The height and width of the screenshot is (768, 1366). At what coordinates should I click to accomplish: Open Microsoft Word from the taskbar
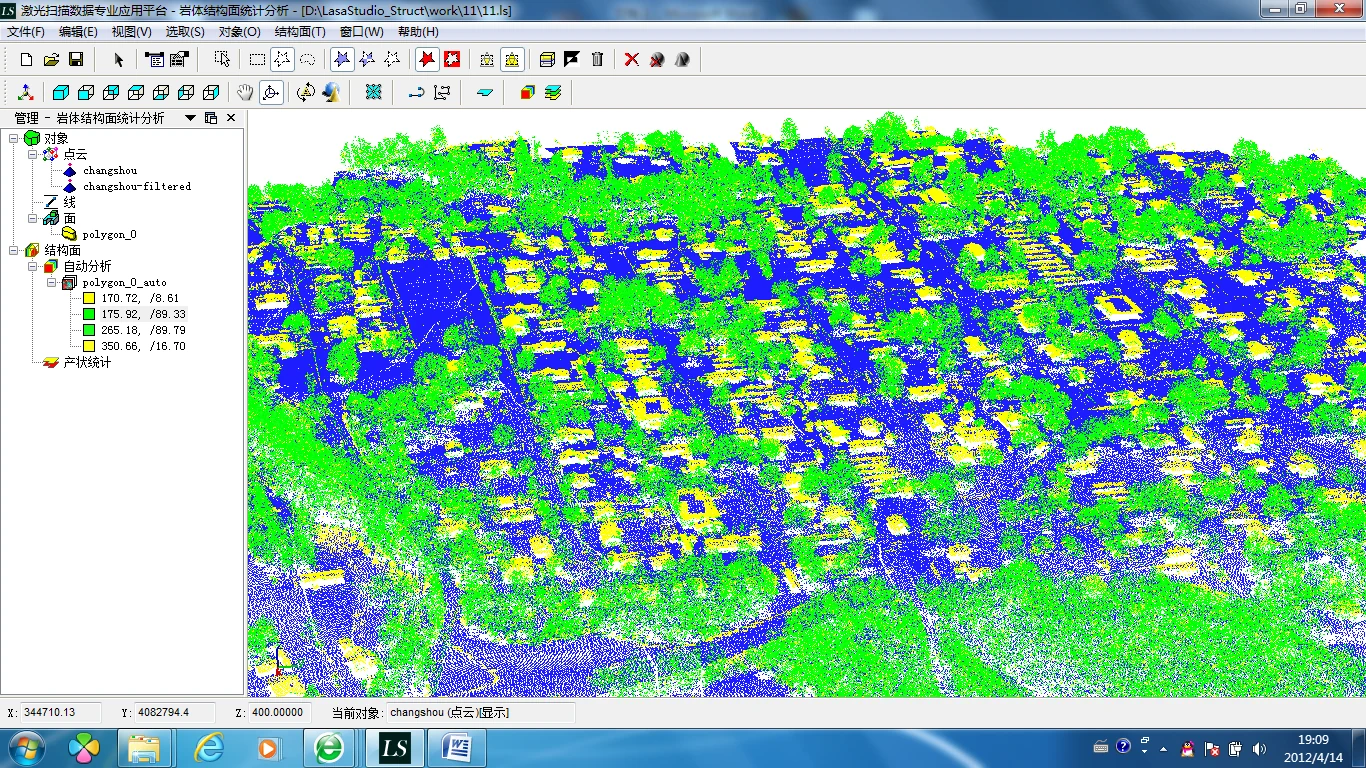(x=456, y=748)
